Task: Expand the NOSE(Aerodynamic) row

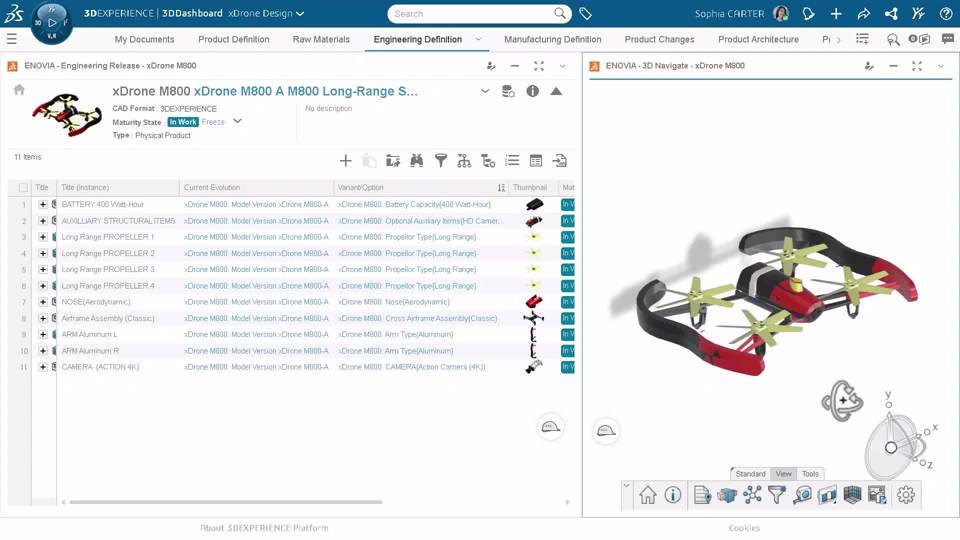Action: [43, 302]
